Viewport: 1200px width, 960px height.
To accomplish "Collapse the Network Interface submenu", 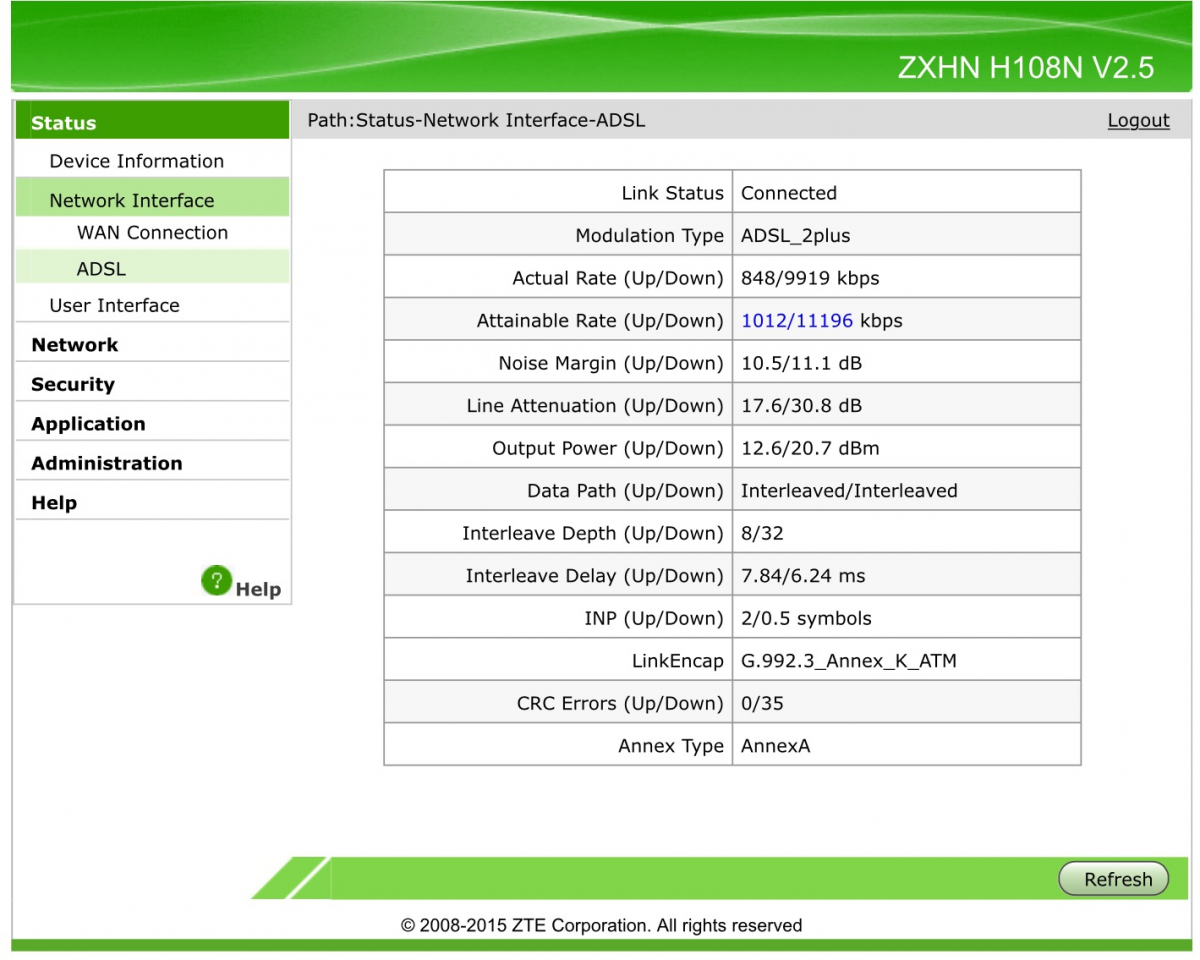I will click(131, 200).
